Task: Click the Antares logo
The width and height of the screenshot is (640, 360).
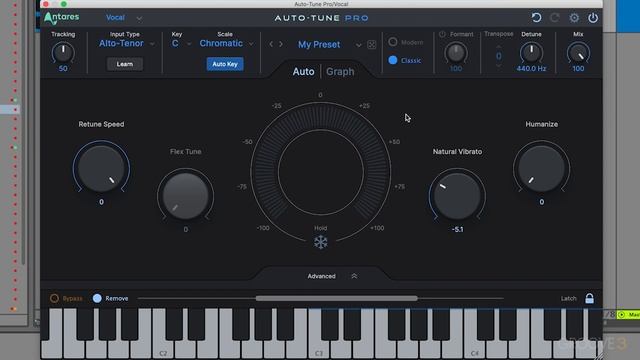Action: pyautogui.click(x=62, y=18)
